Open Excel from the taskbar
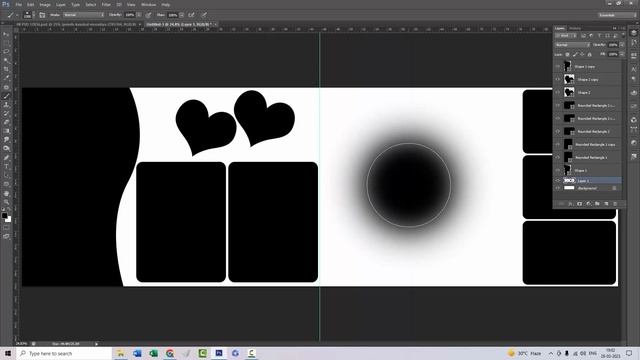The width and height of the screenshot is (640, 360). (x=153, y=353)
